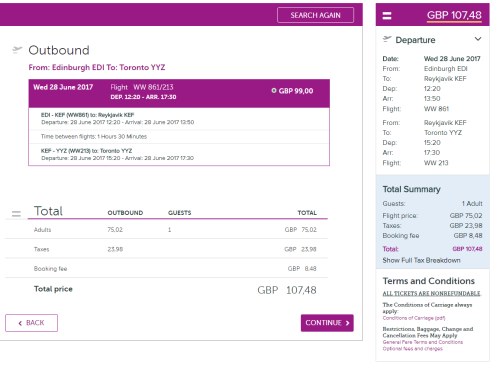Screen dimensions: 500x368
Task: Select the Wed 28 June 2017 flight header
Action: pos(179,93)
